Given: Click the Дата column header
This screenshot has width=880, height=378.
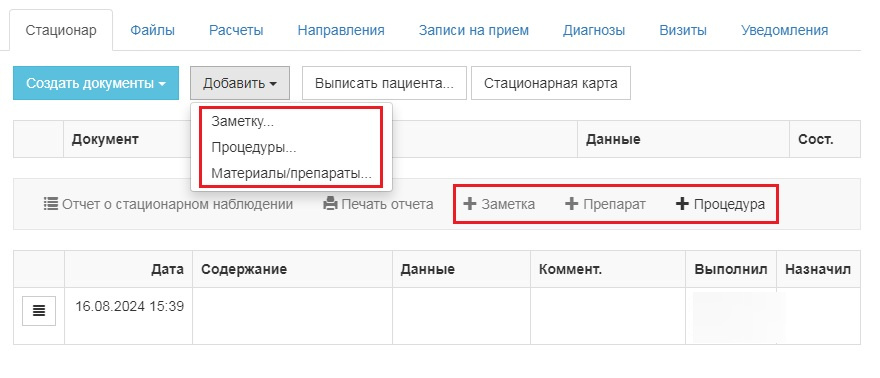Looking at the screenshot, I should tap(128, 269).
